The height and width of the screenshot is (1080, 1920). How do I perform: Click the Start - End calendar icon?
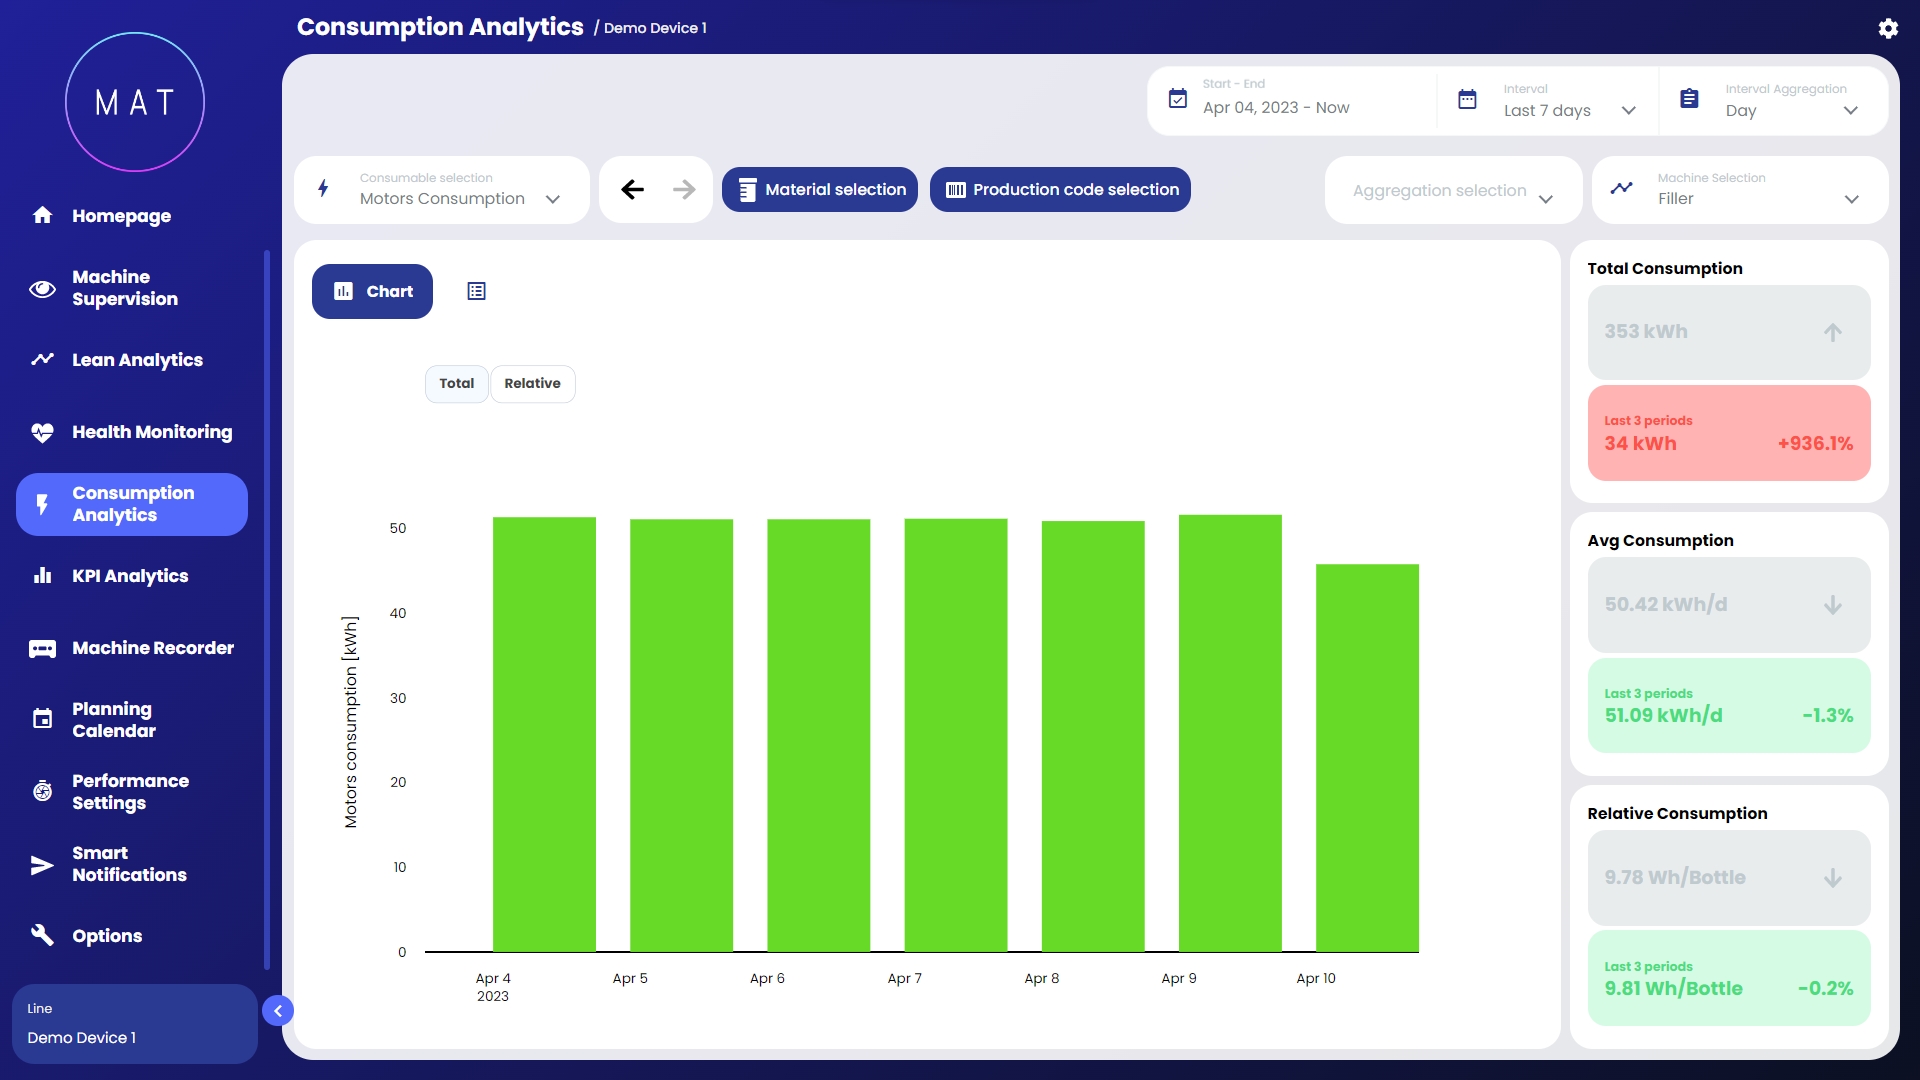coord(1178,99)
